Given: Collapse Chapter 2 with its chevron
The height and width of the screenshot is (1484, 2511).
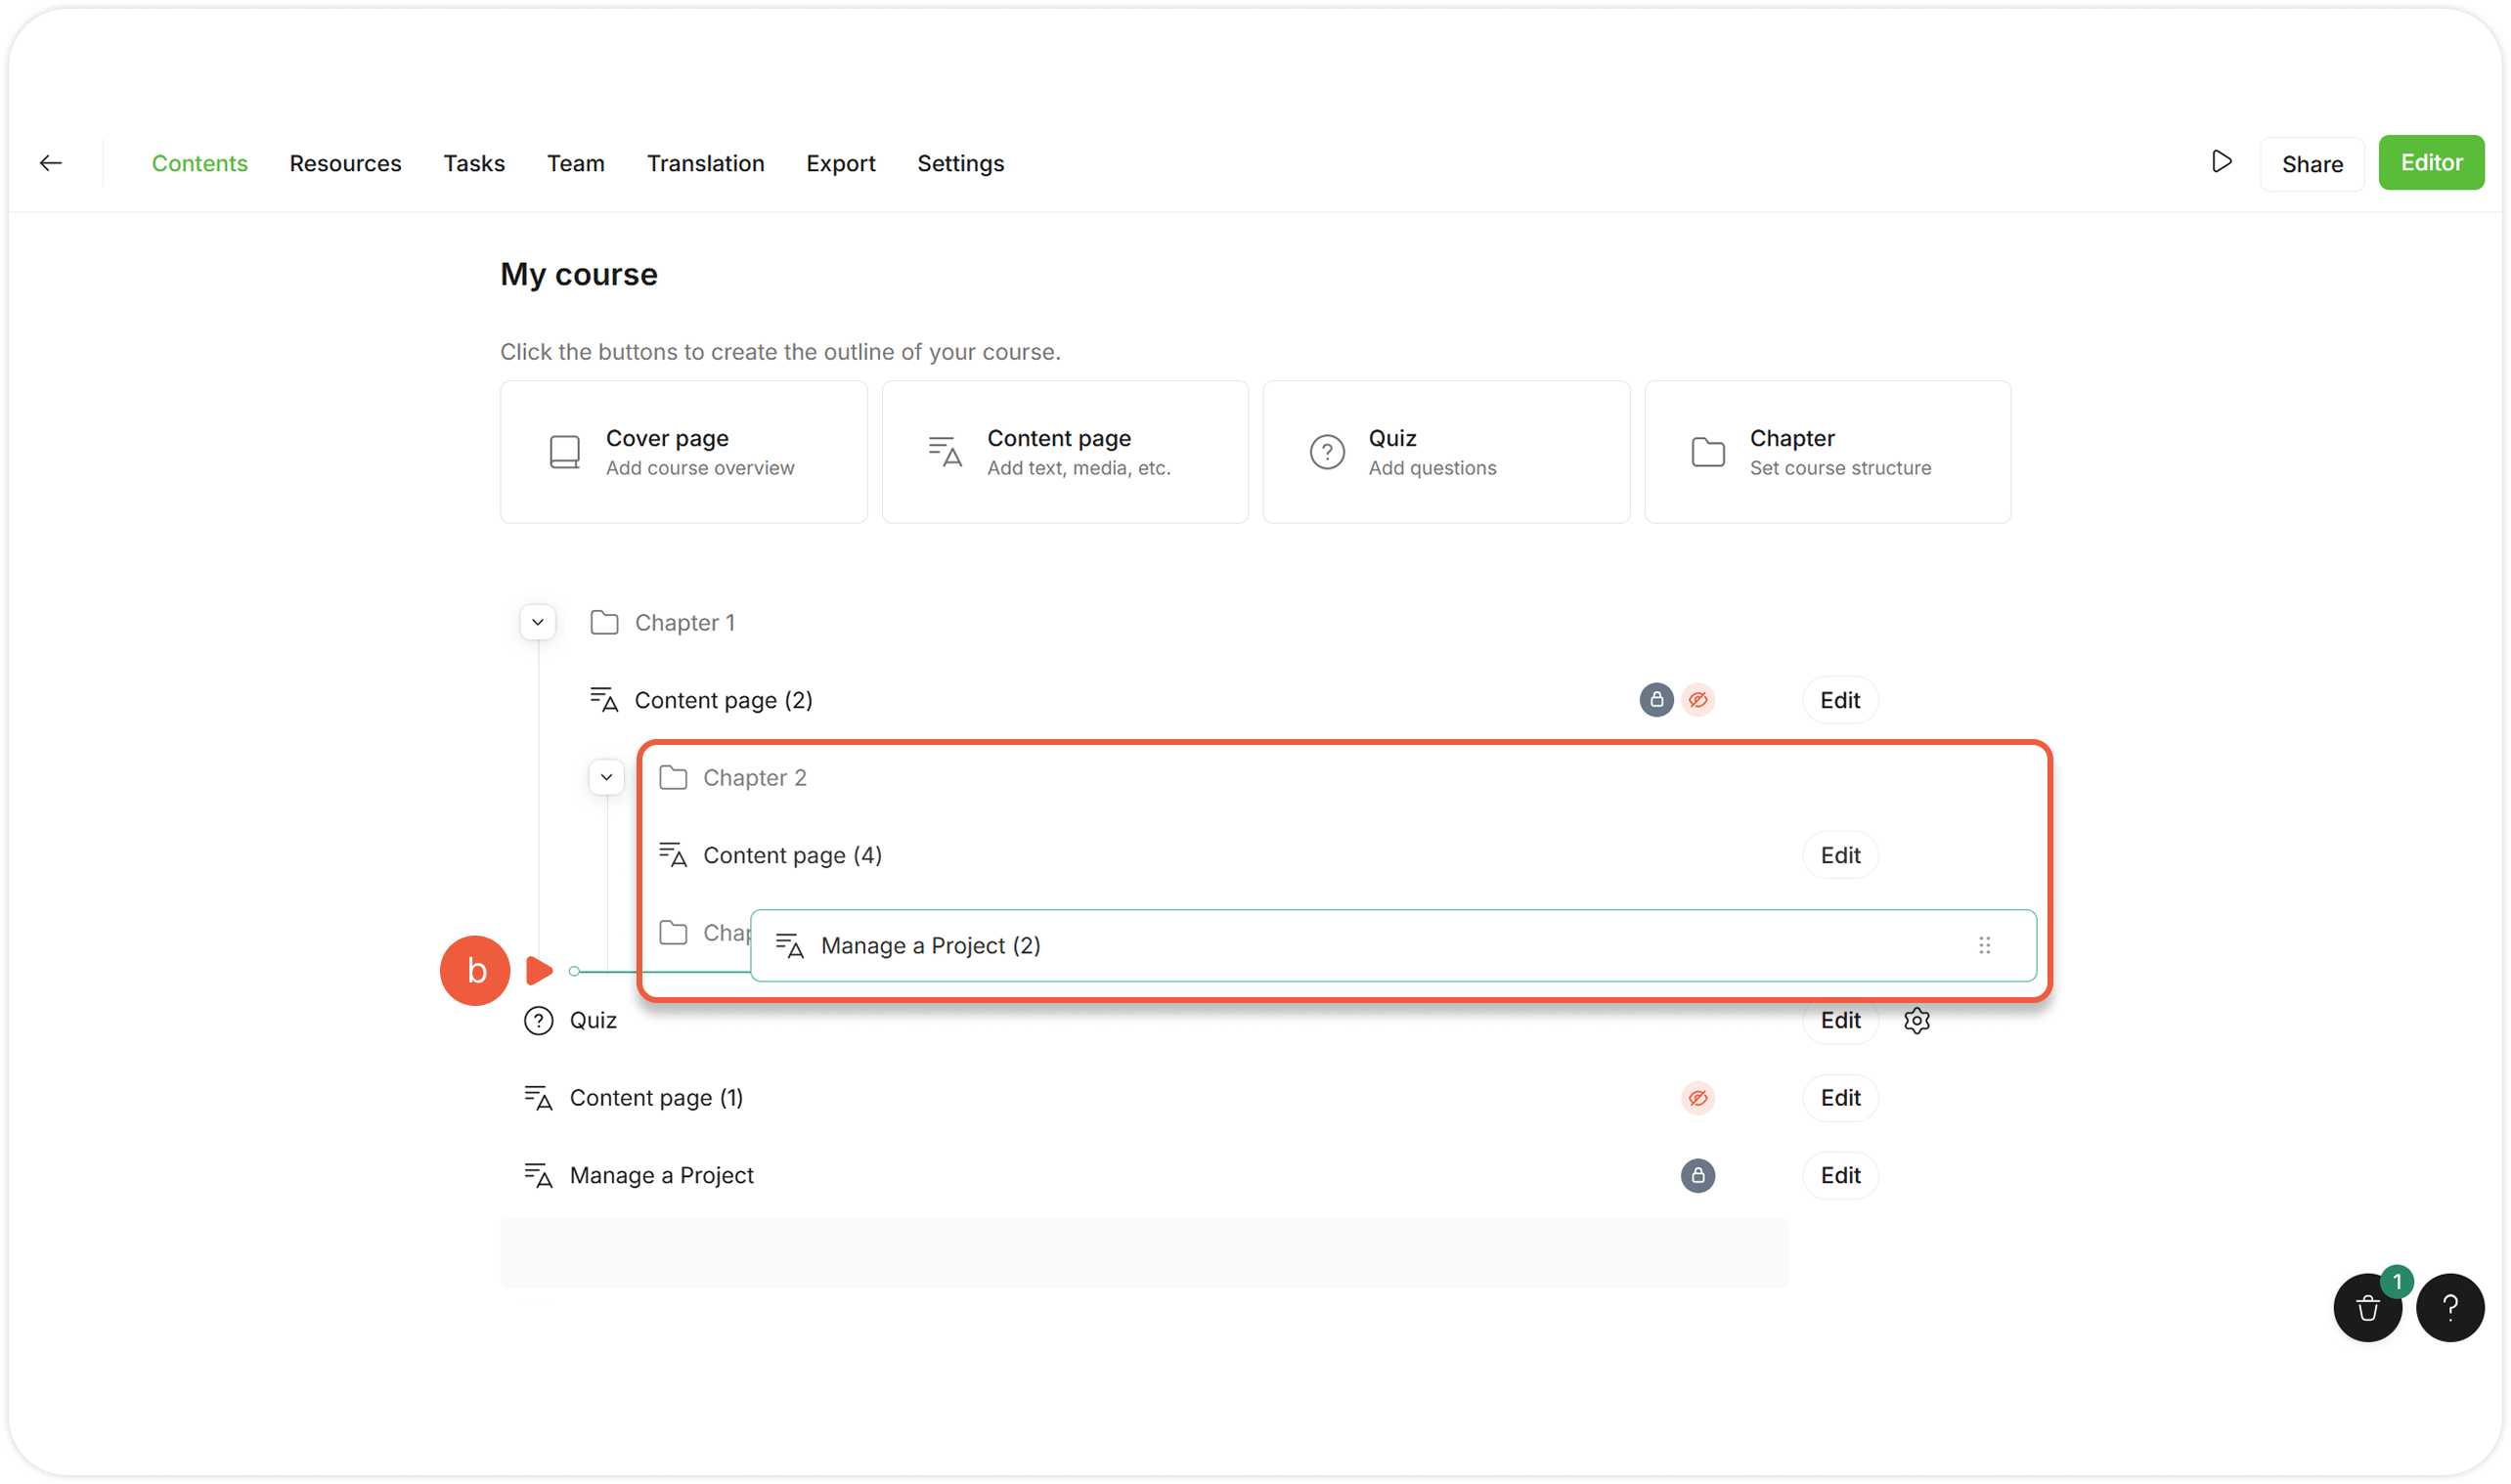Looking at the screenshot, I should pyautogui.click(x=606, y=778).
